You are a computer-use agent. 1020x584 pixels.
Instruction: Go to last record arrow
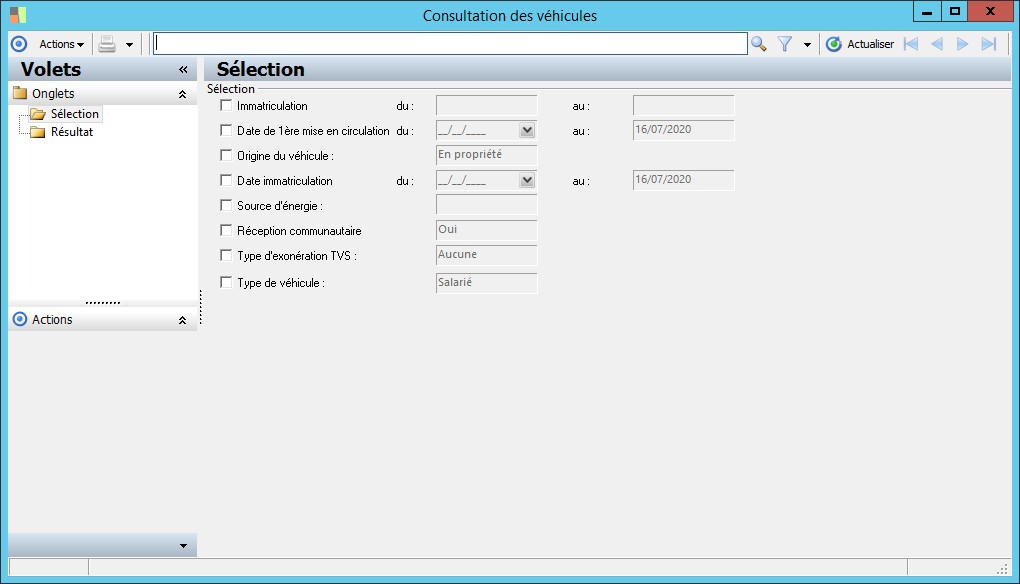pos(989,44)
